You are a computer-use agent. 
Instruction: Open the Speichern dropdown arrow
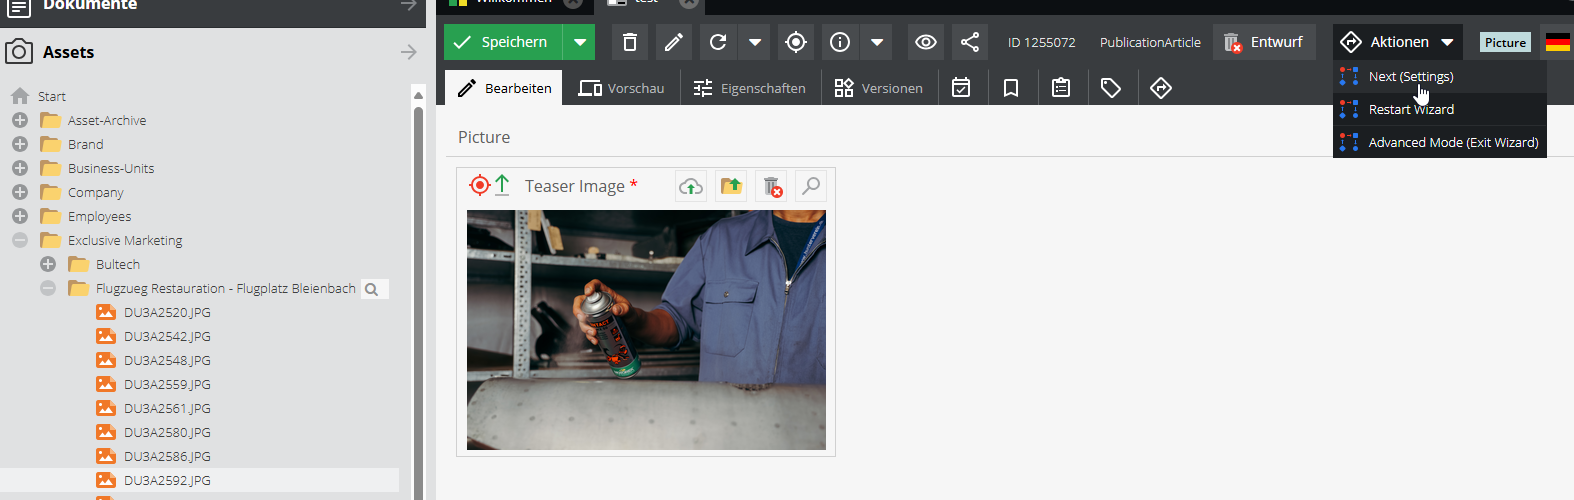(x=579, y=42)
